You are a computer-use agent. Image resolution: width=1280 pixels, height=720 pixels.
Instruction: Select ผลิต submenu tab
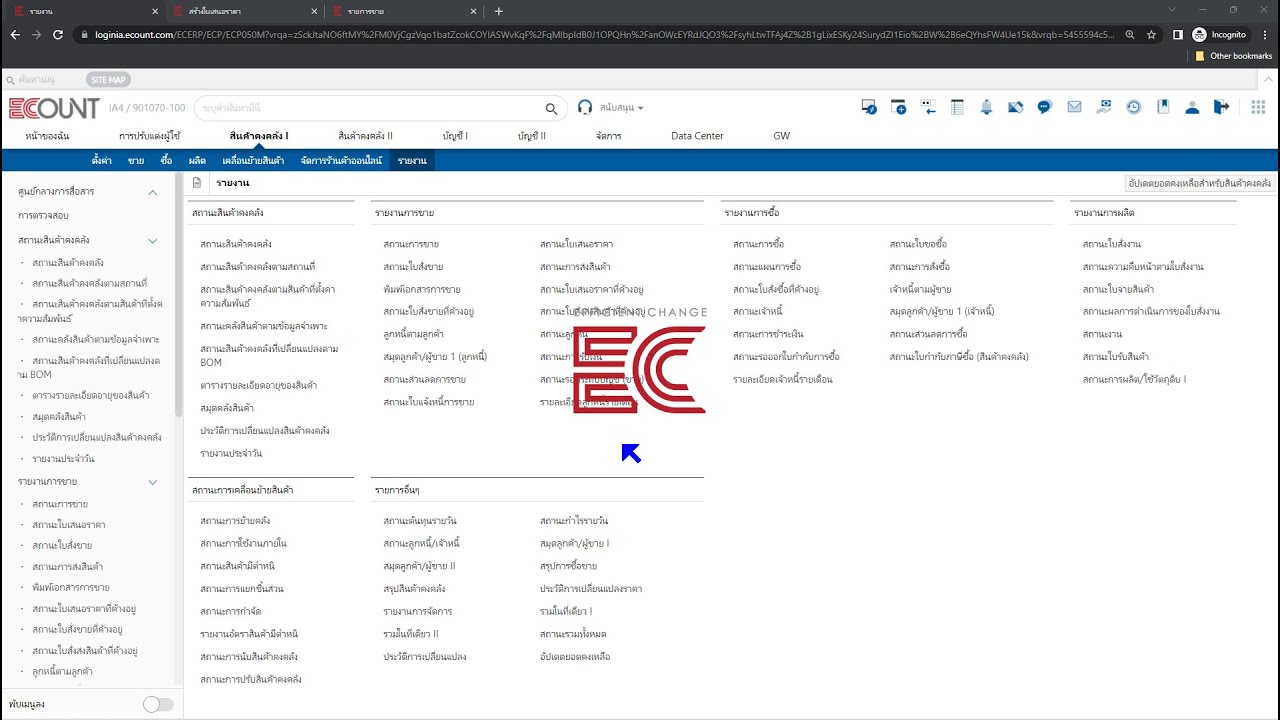click(197, 160)
